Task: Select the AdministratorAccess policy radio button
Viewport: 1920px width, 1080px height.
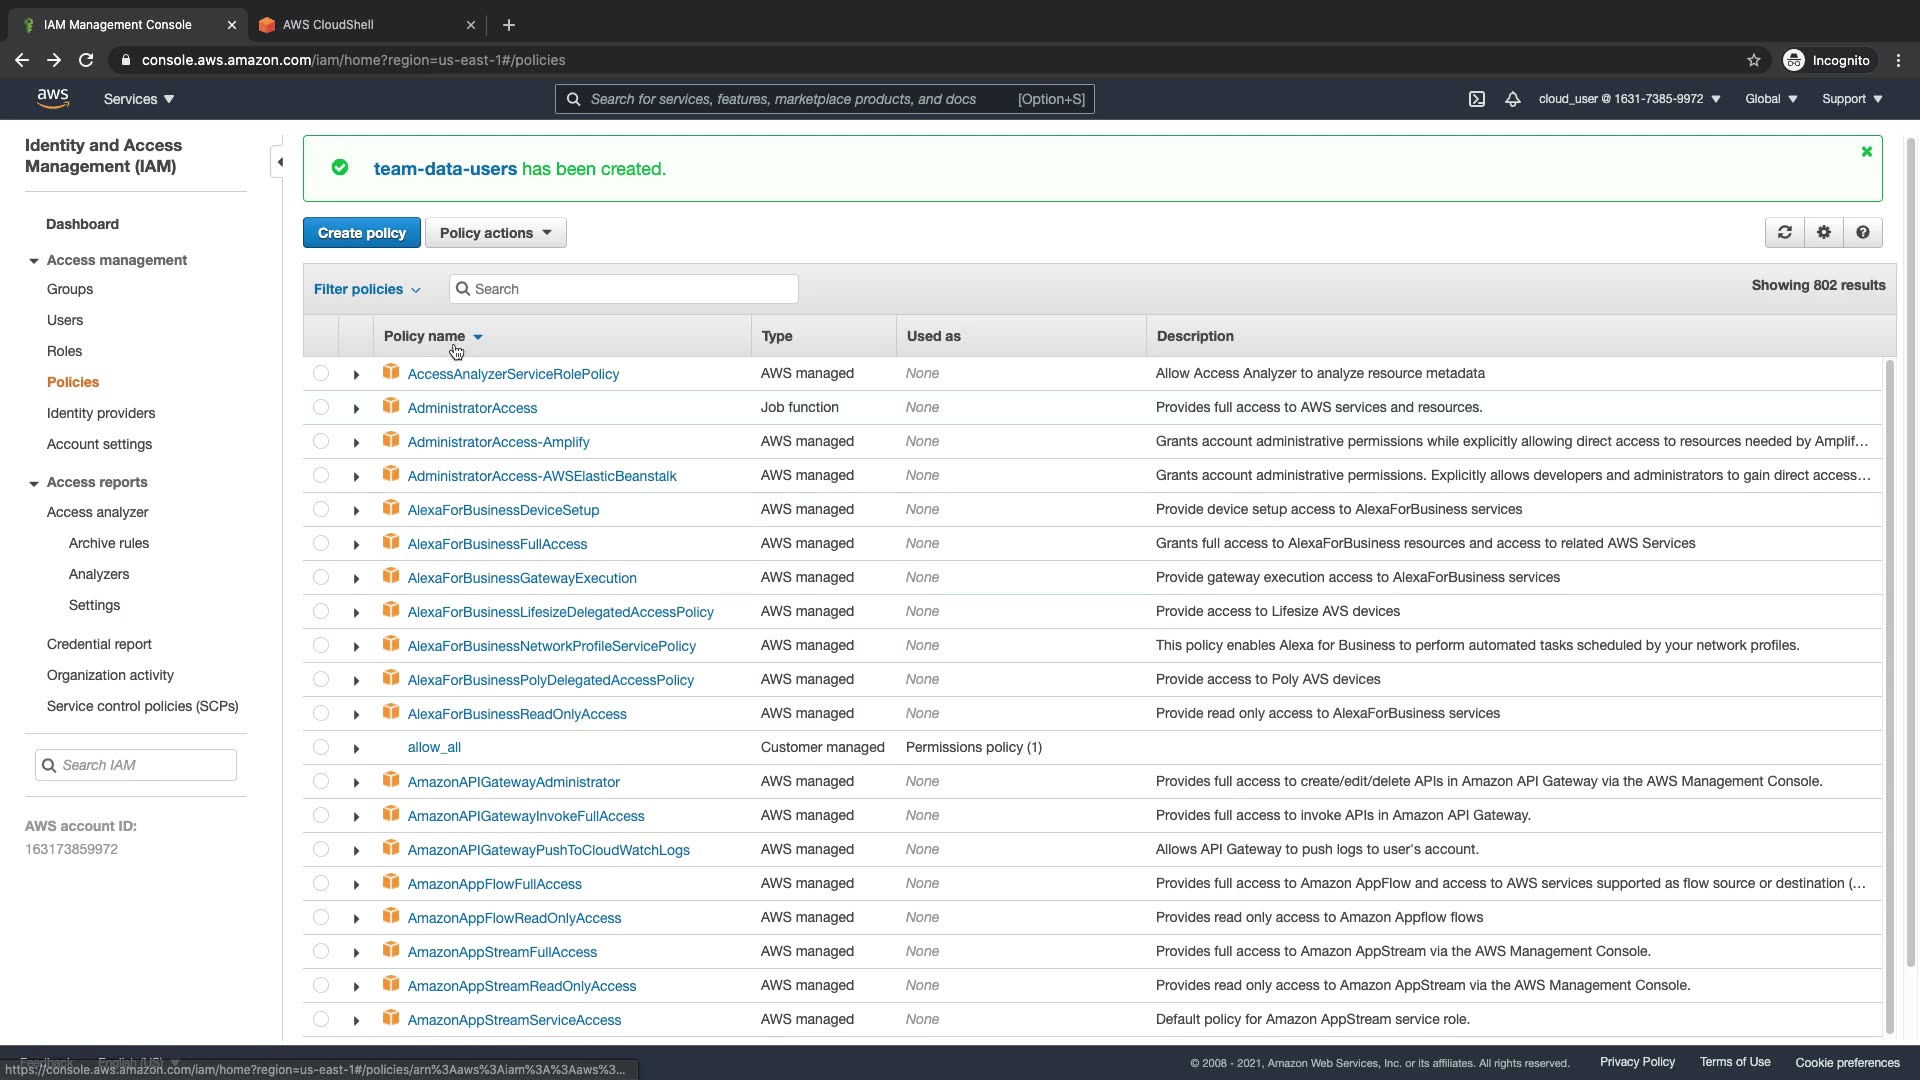Action: [x=320, y=407]
